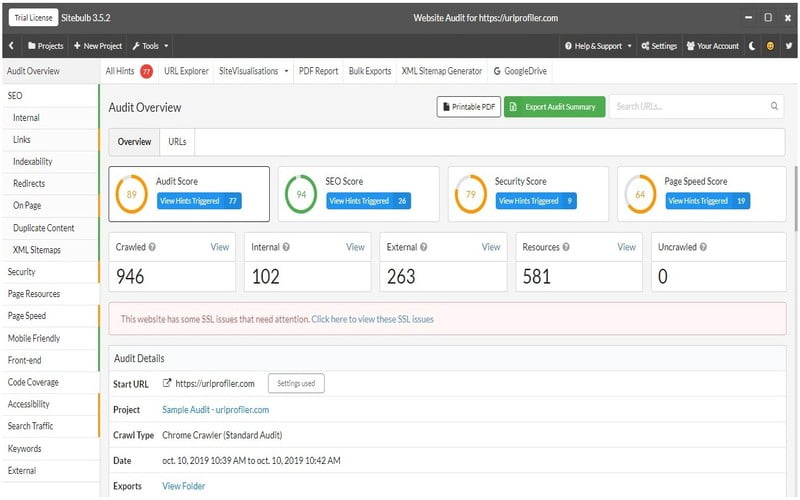Open Redirects in the sidebar
800x500 pixels.
click(x=50, y=184)
